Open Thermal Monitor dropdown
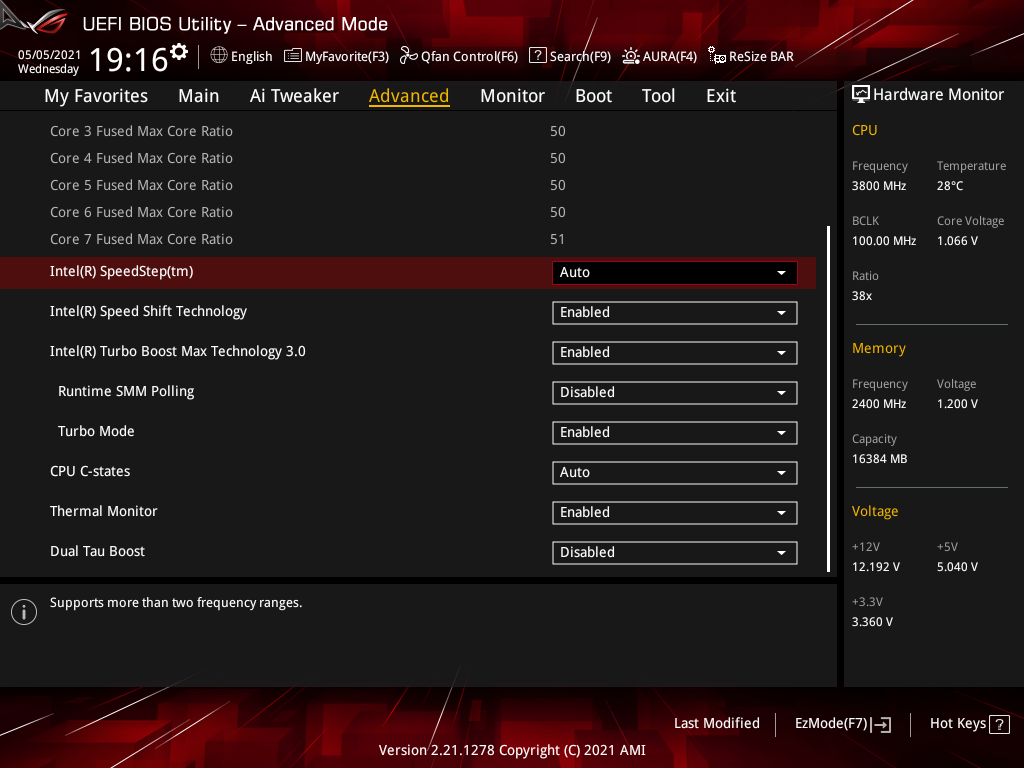Image resolution: width=1024 pixels, height=768 pixels. pyautogui.click(x=675, y=513)
